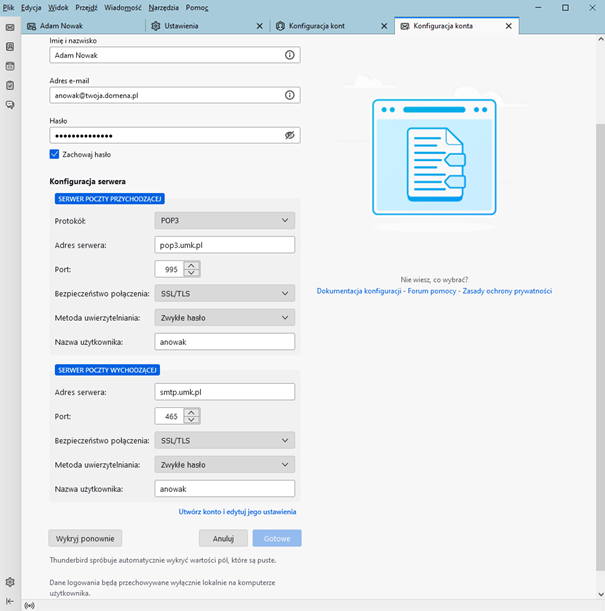605x611 pixels.
Task: Show info for Imię i nazwisko field
Action: click(289, 55)
